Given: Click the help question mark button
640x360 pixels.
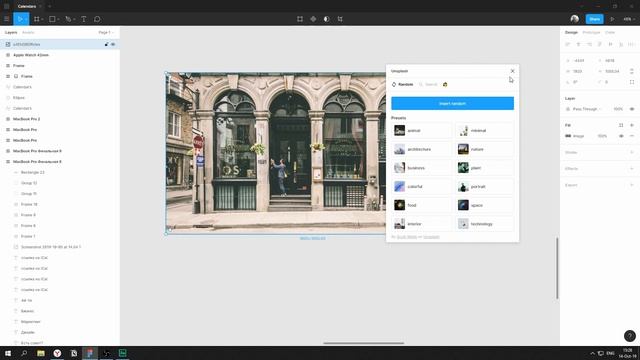Looking at the screenshot, I should [x=630, y=336].
